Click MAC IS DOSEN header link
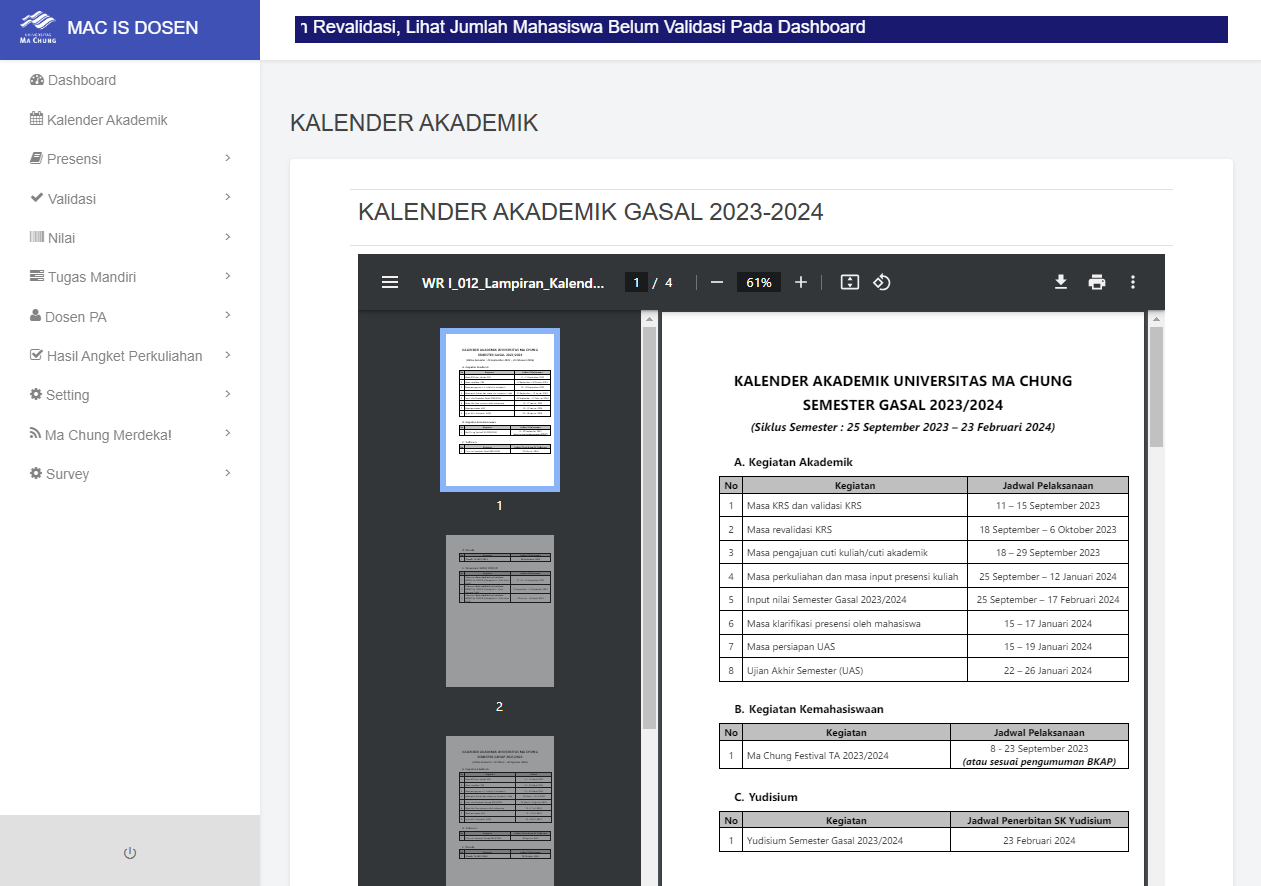 [x=133, y=28]
